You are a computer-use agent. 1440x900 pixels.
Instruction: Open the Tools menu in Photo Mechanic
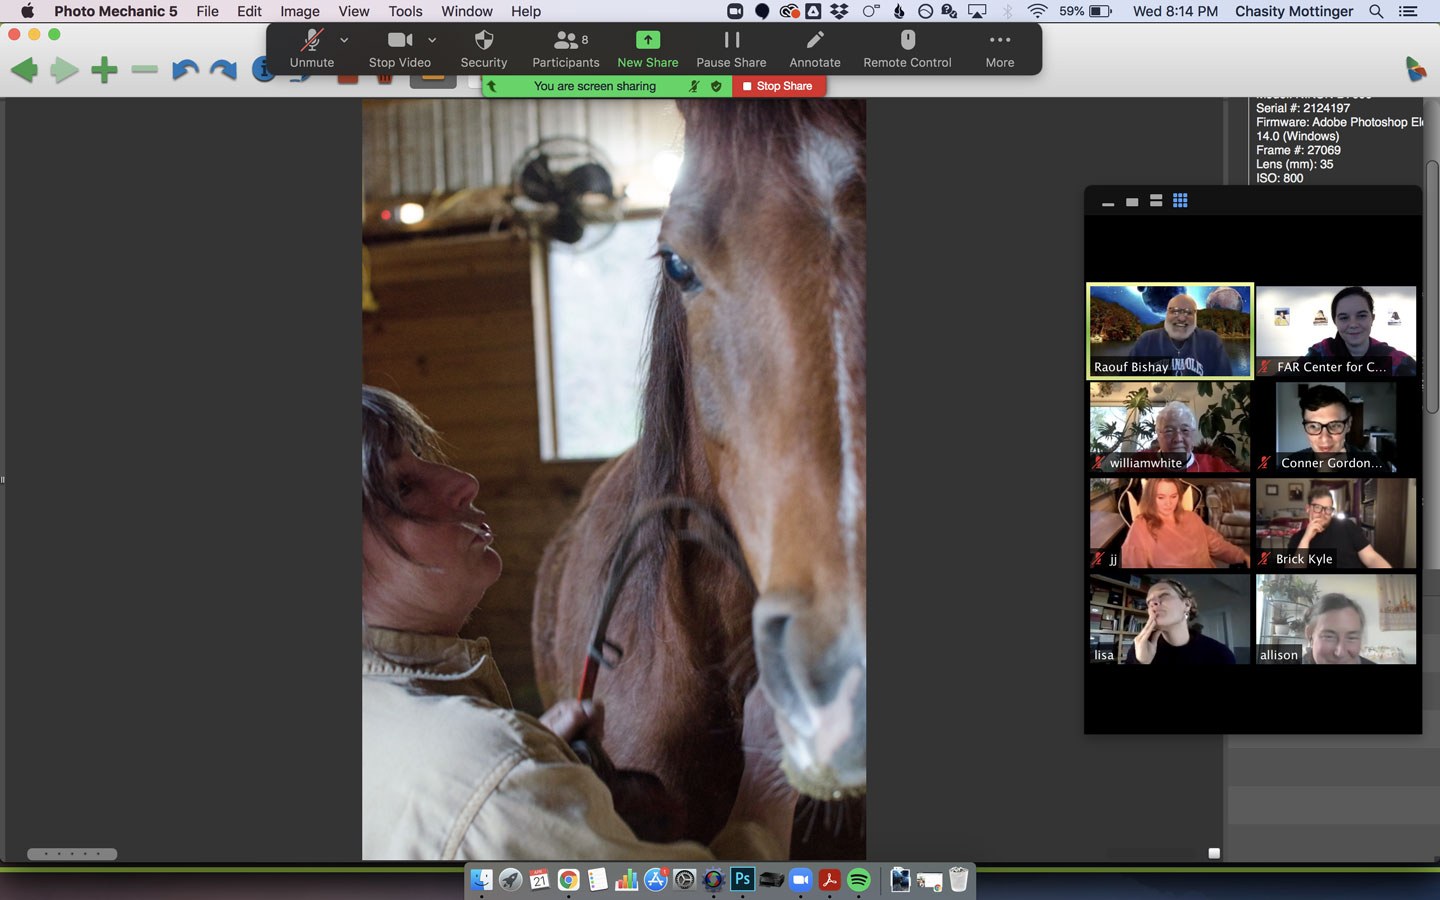[405, 11]
